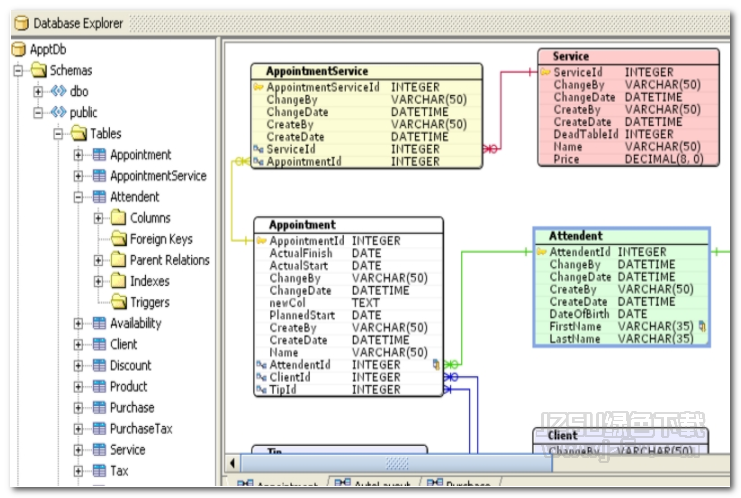
Task: Click the primary key icon beside AppointmentId in Appointment
Action: point(261,241)
